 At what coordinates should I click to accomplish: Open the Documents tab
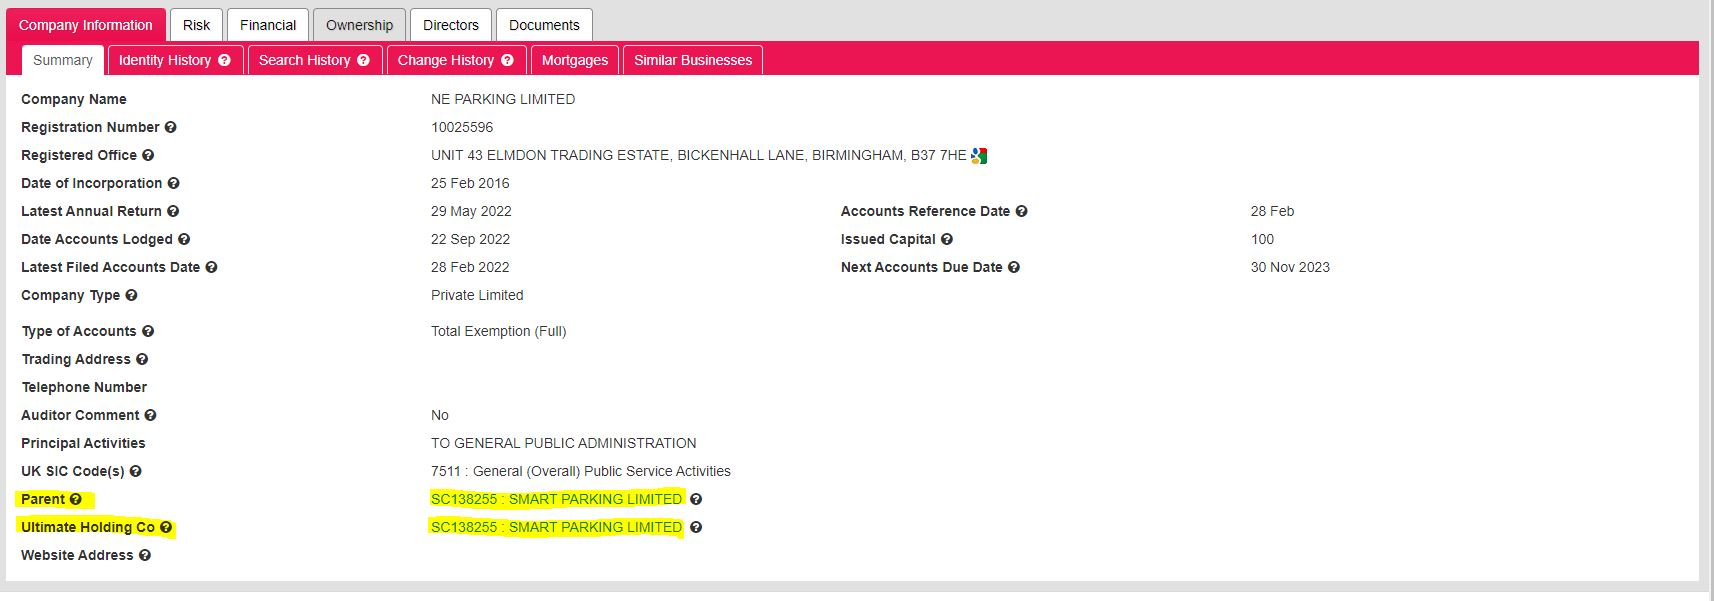[x=544, y=25]
